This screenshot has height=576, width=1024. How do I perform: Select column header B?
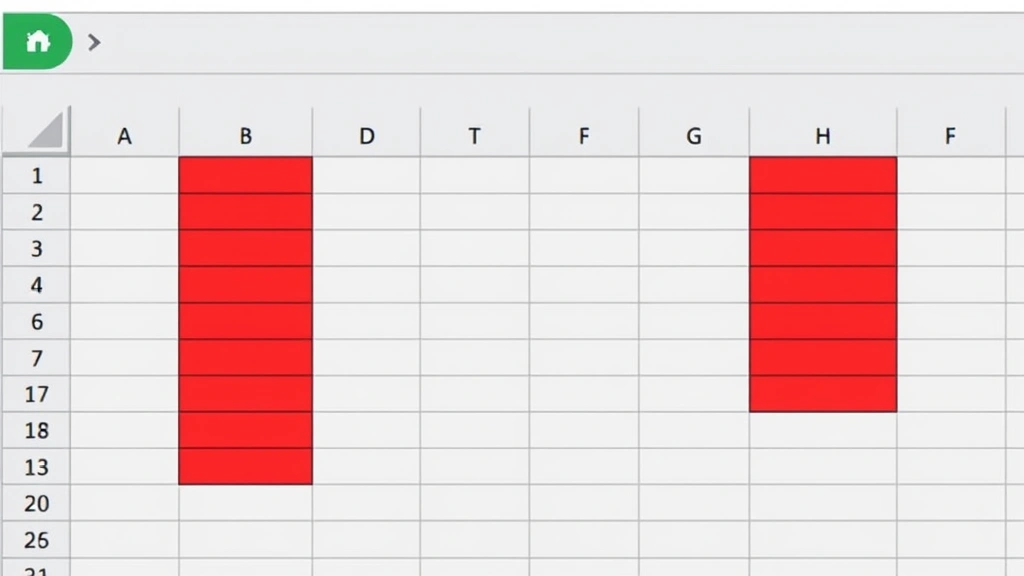coord(245,135)
